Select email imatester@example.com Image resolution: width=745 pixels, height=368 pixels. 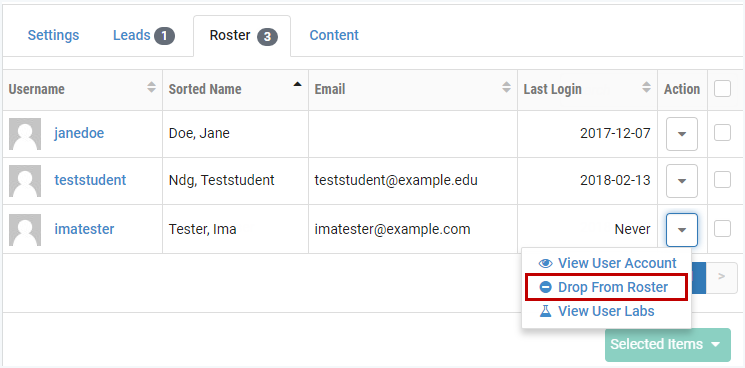point(392,229)
